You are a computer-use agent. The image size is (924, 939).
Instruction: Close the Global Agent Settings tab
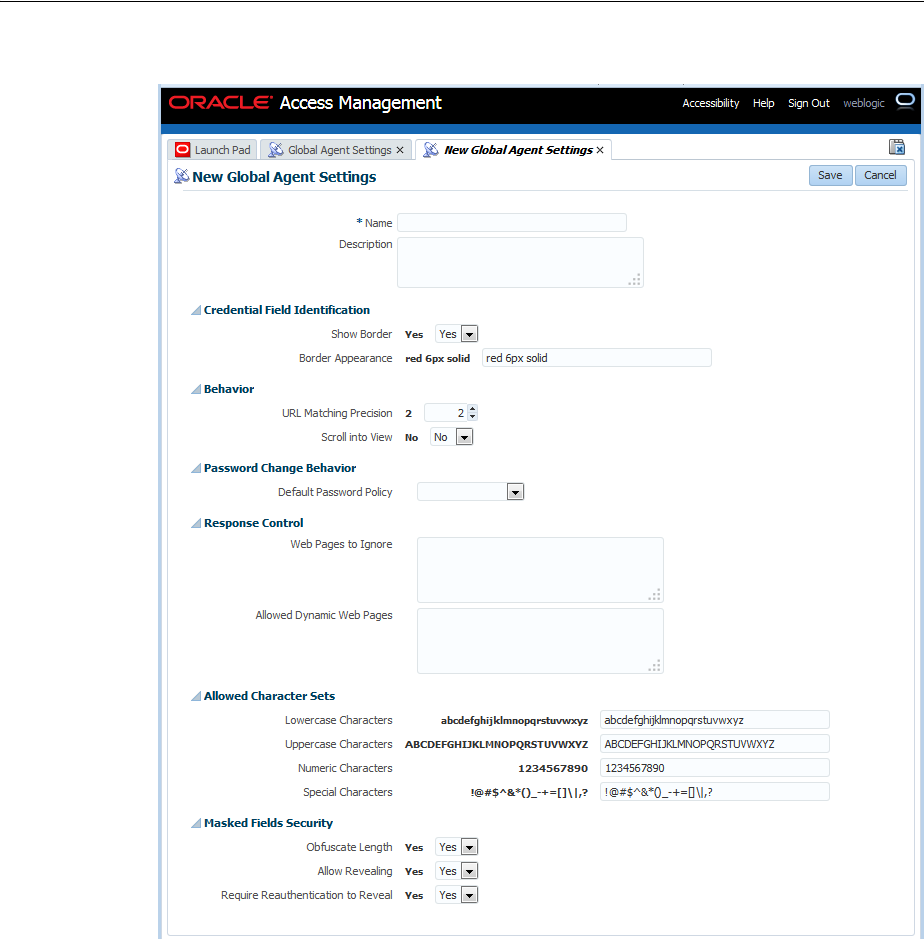pos(400,150)
